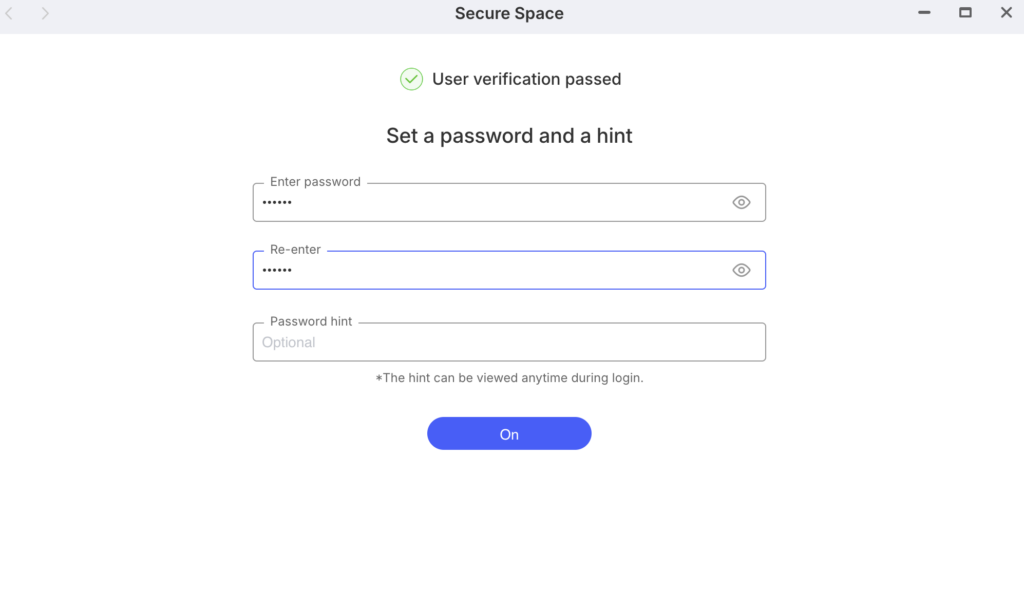The height and width of the screenshot is (608, 1024).
Task: Click the forward arrow in title bar
Action: click(x=46, y=14)
